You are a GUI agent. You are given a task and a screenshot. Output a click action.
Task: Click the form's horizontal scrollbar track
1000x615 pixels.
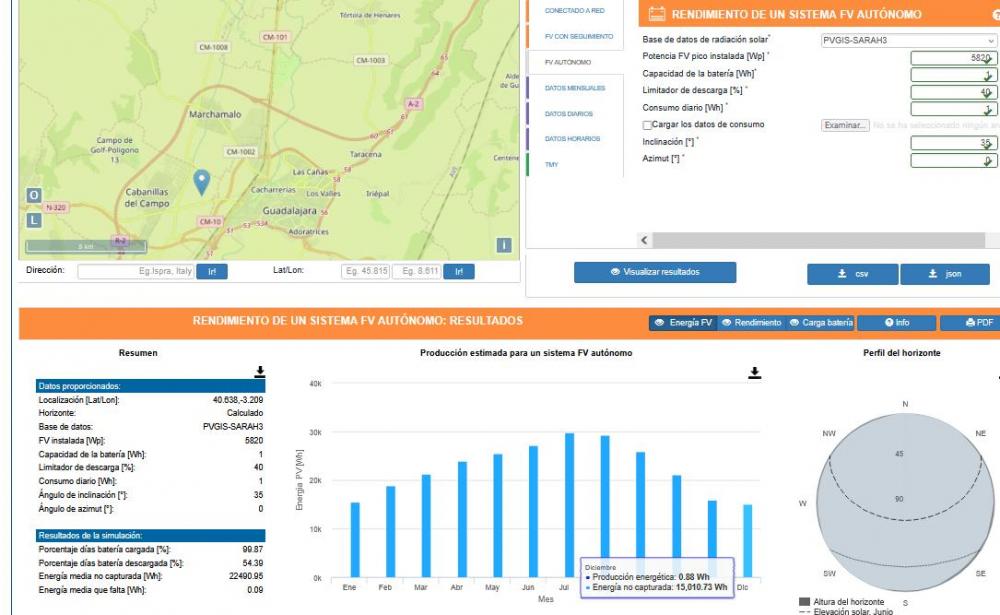click(x=818, y=240)
